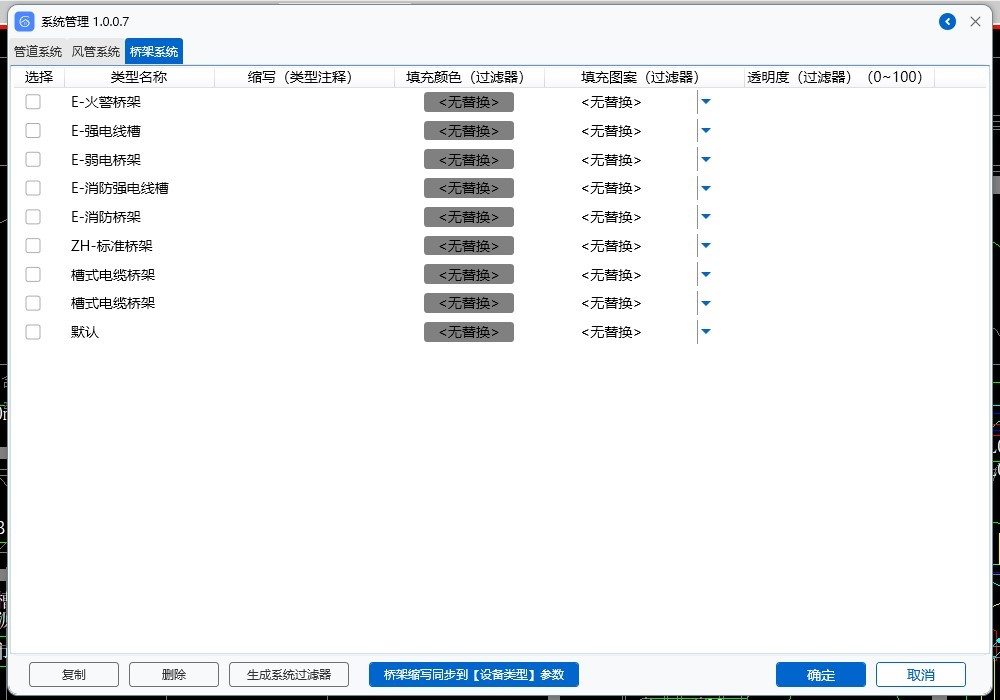The image size is (1000, 700).
Task: Expand fill pattern dropdown for 默认 row
Action: (705, 332)
